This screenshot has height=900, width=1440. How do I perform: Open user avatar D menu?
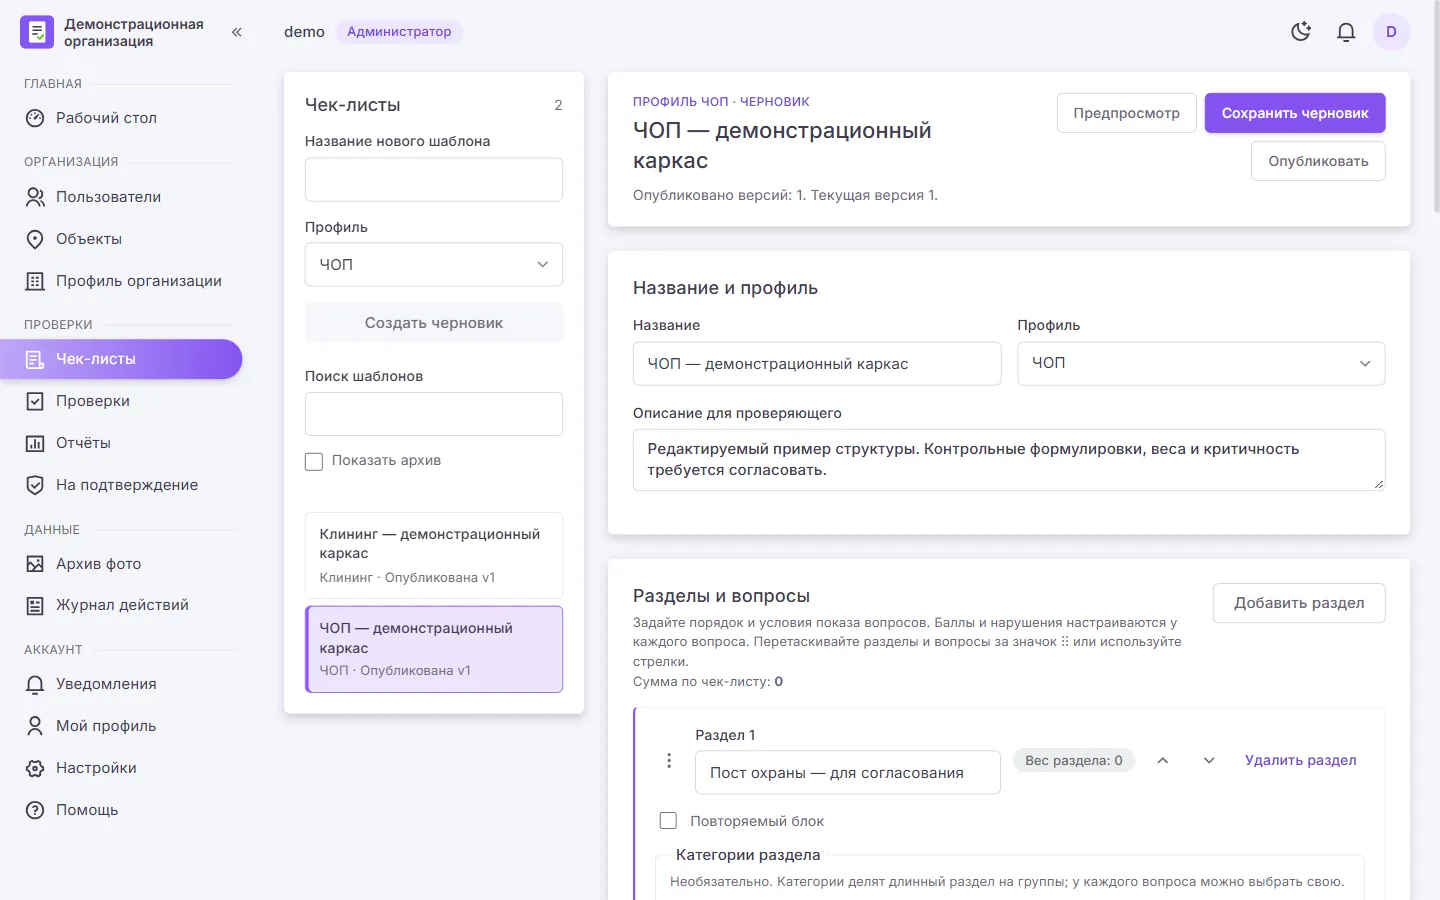tap(1391, 32)
